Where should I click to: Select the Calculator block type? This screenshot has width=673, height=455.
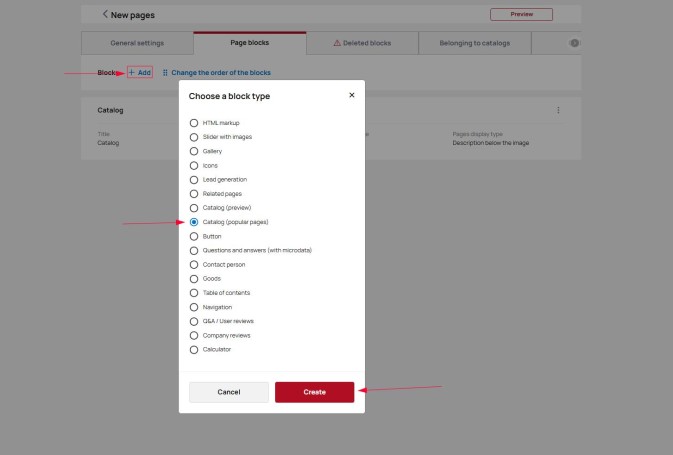(194, 350)
